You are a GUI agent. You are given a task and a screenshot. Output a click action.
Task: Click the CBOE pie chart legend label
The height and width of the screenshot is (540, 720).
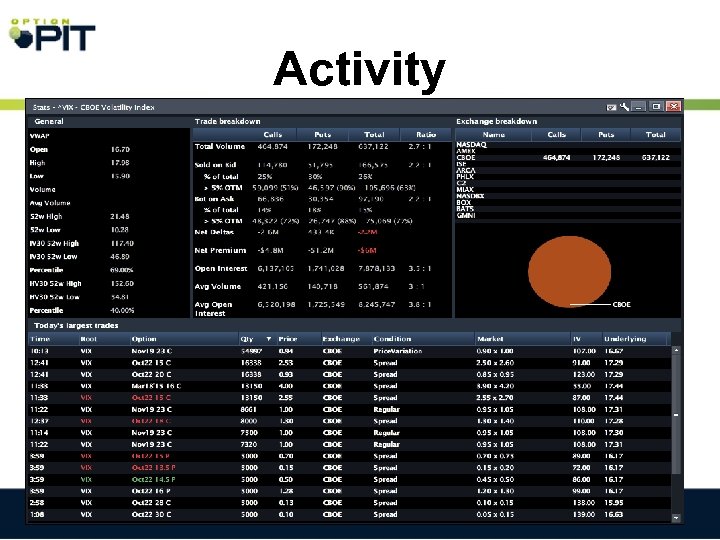[x=621, y=304]
